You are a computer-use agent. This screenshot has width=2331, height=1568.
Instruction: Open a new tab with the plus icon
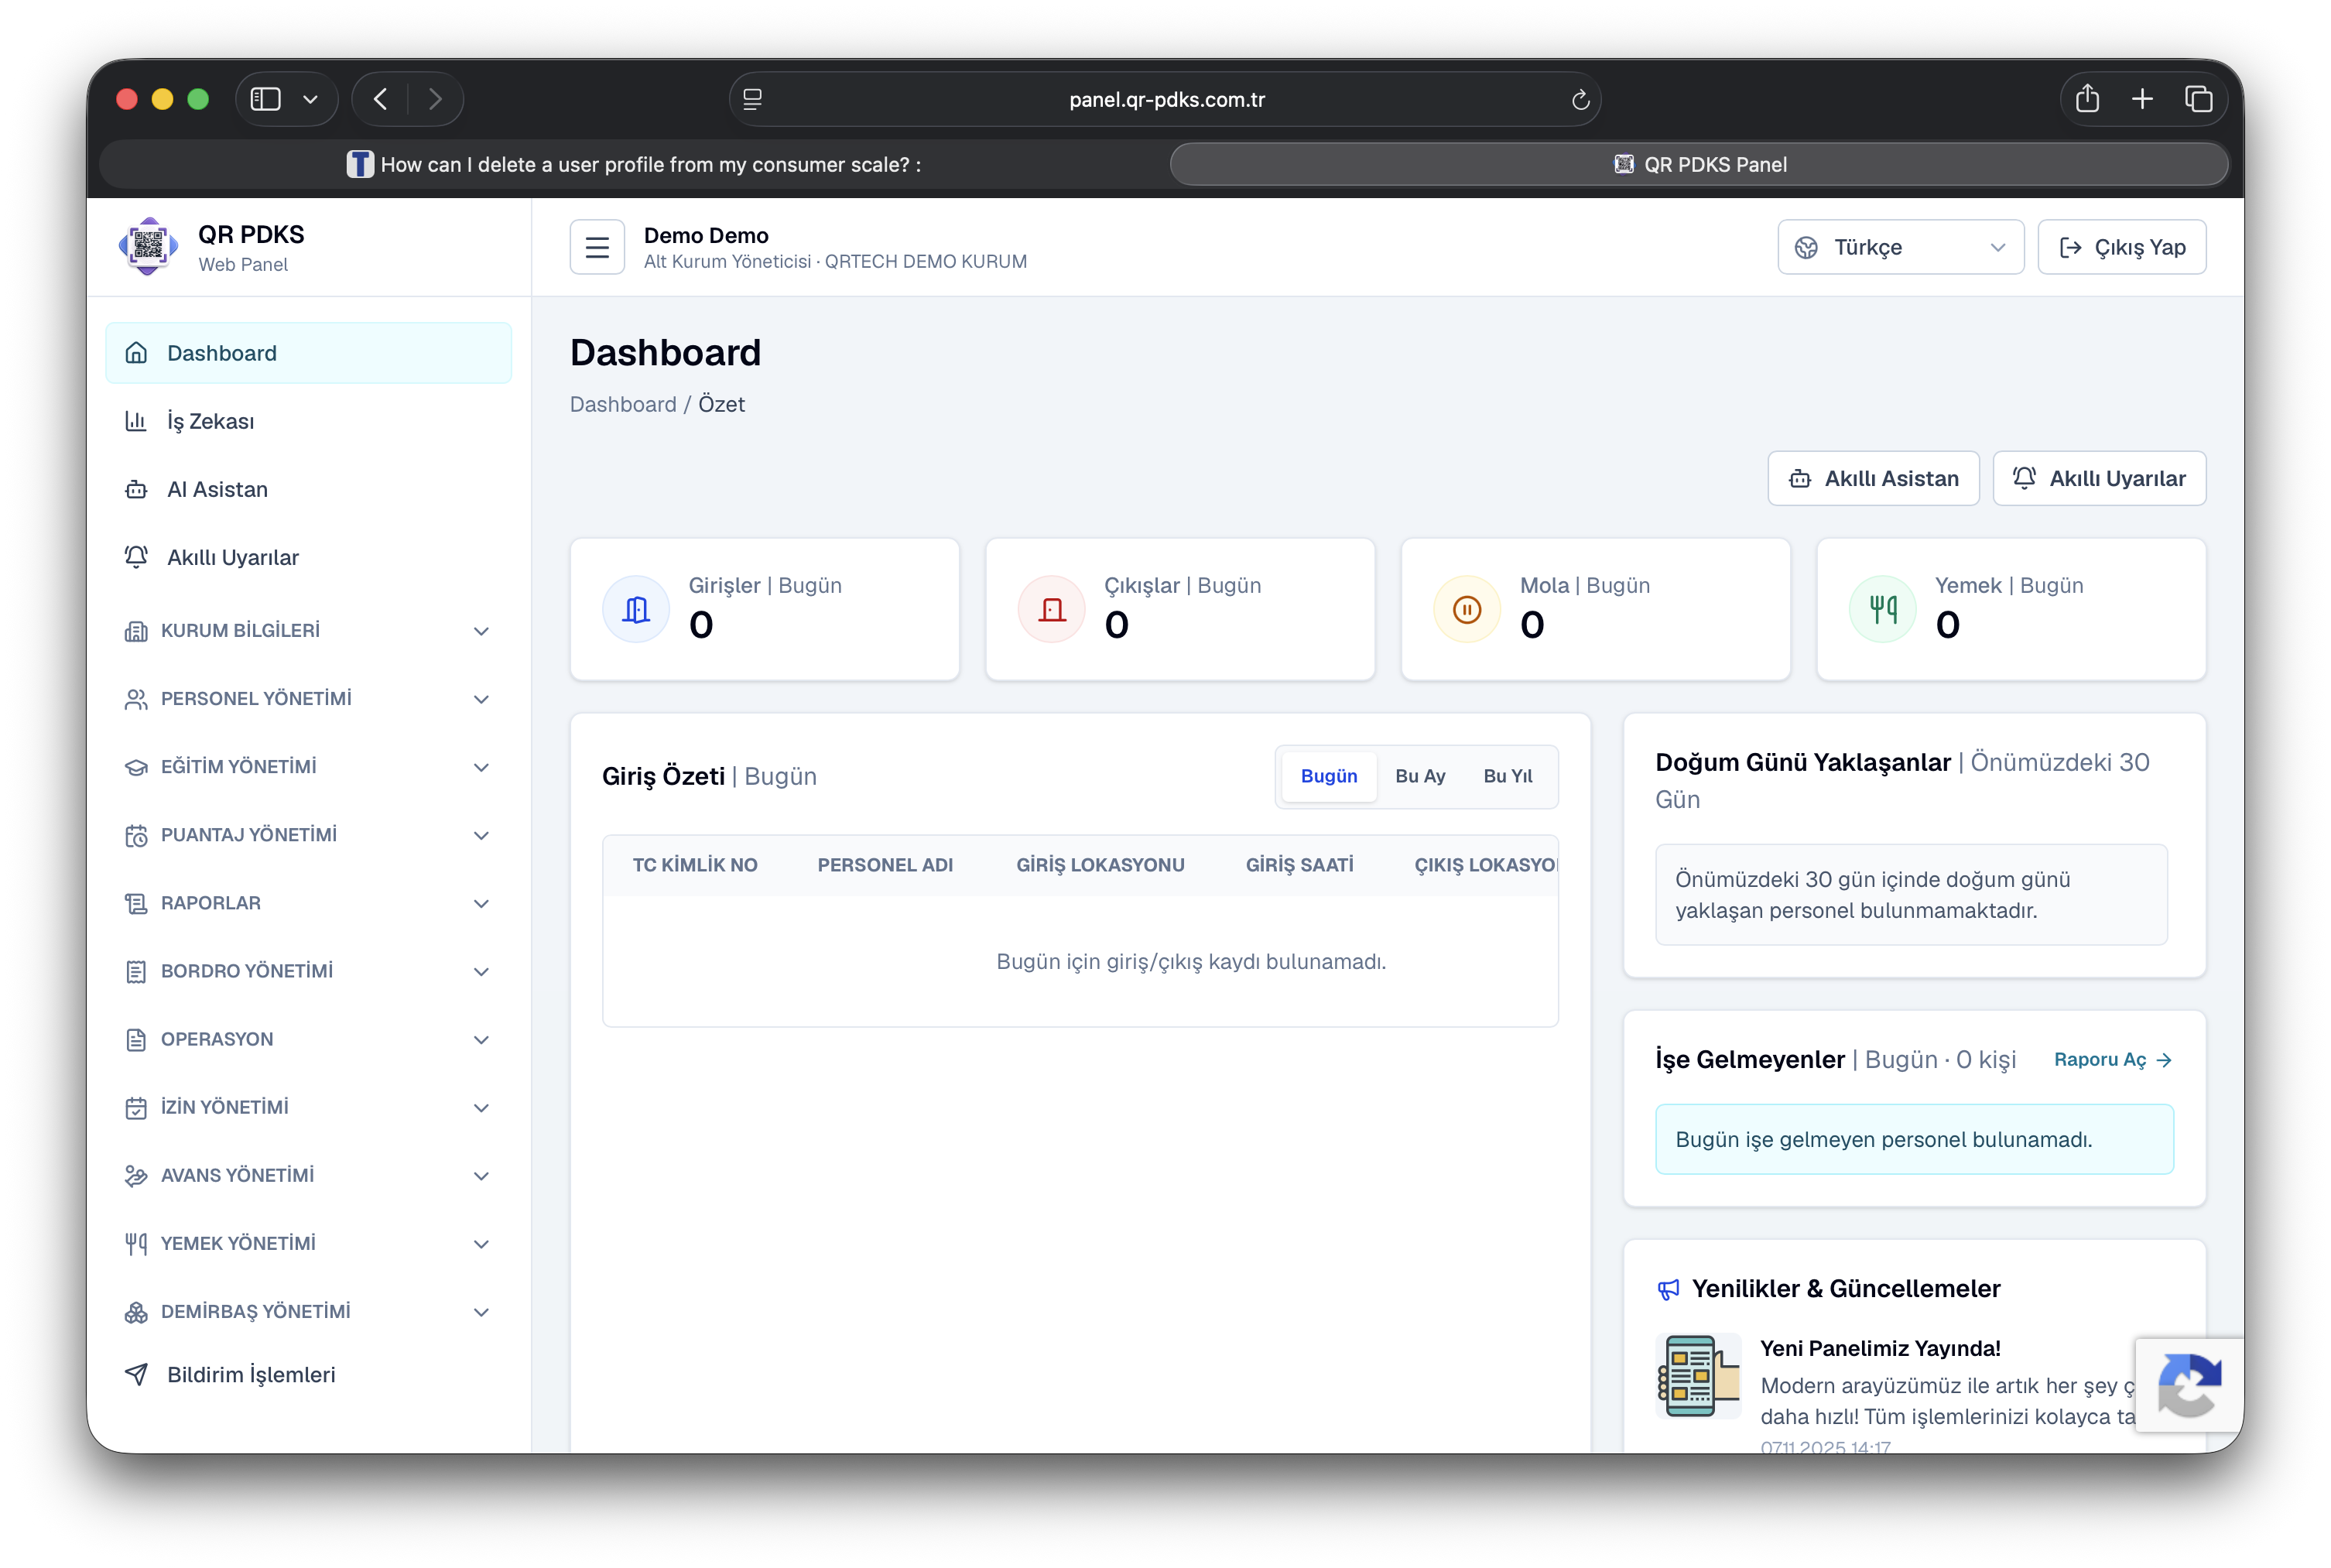point(2142,99)
